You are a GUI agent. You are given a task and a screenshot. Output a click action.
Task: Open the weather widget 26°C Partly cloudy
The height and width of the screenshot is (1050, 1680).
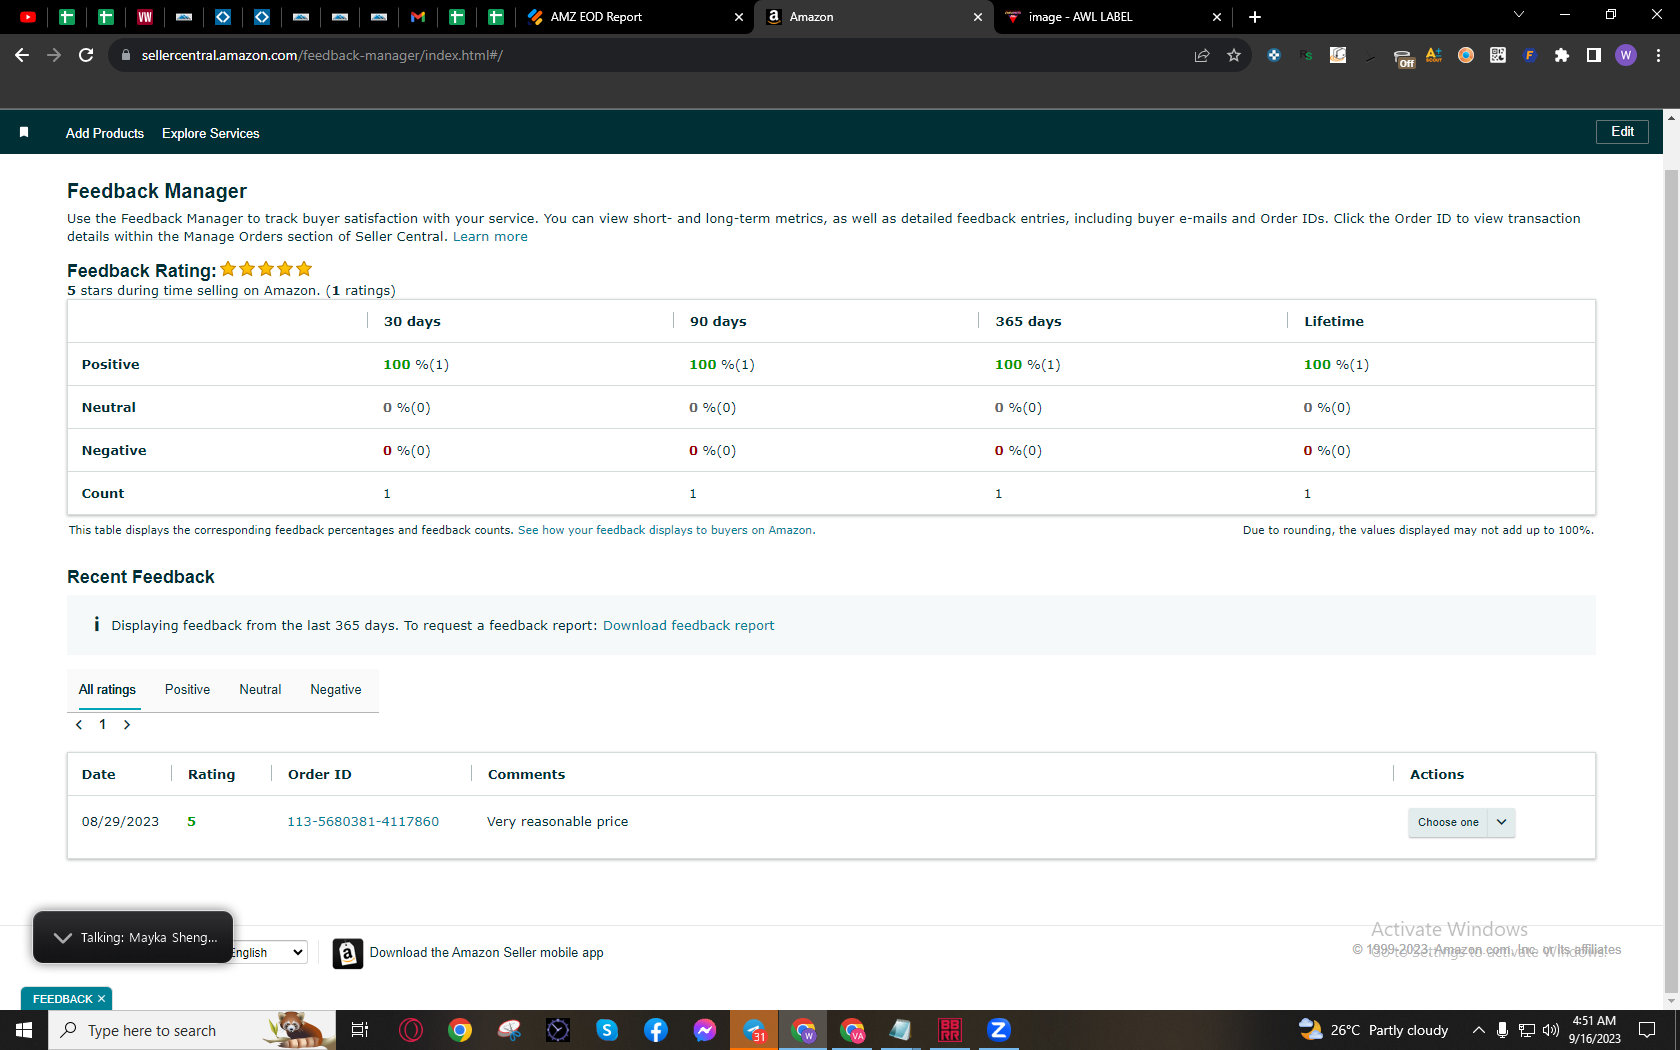[x=1373, y=1030]
